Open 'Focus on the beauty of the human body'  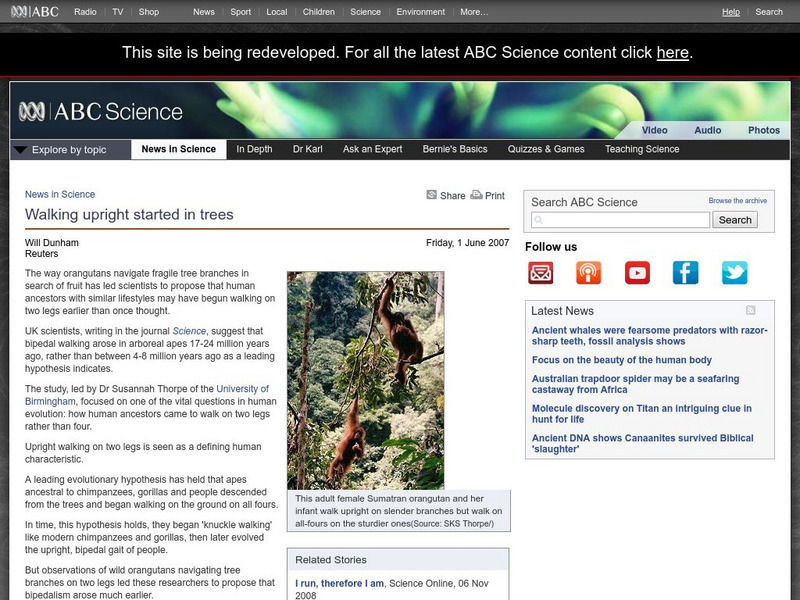[621, 360]
